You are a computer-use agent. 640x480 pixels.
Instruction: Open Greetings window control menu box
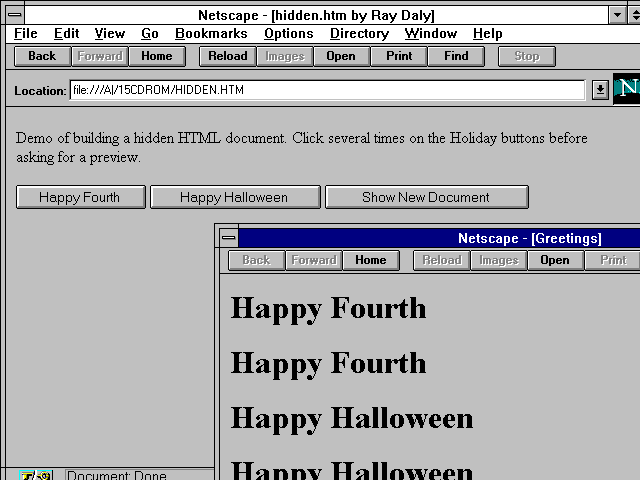pyautogui.click(x=229, y=238)
